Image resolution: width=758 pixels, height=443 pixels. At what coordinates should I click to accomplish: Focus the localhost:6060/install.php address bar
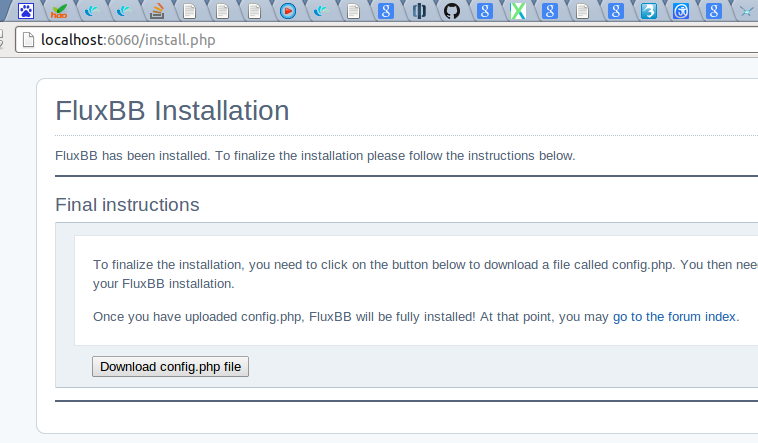pos(387,40)
